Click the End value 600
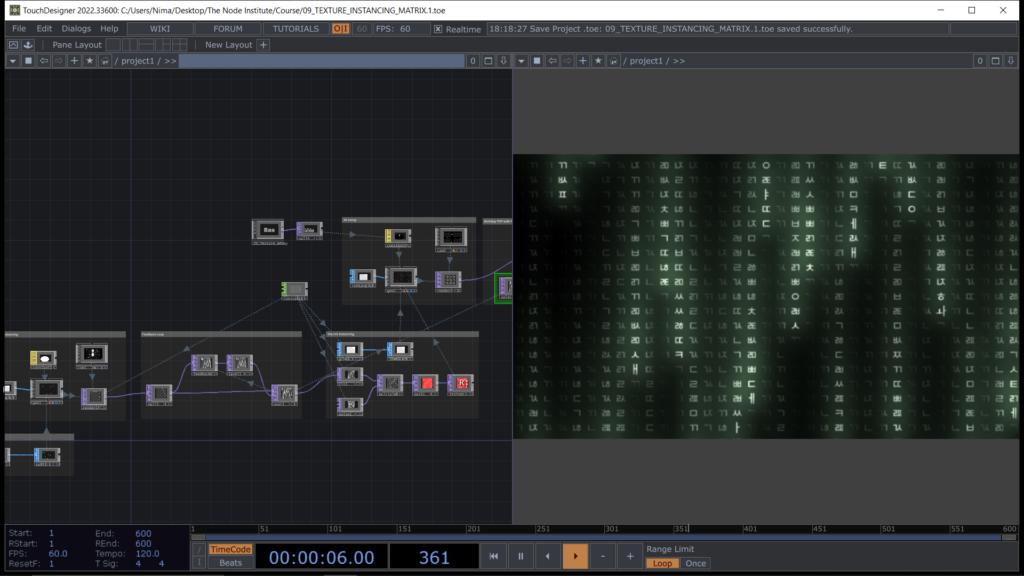 click(143, 533)
